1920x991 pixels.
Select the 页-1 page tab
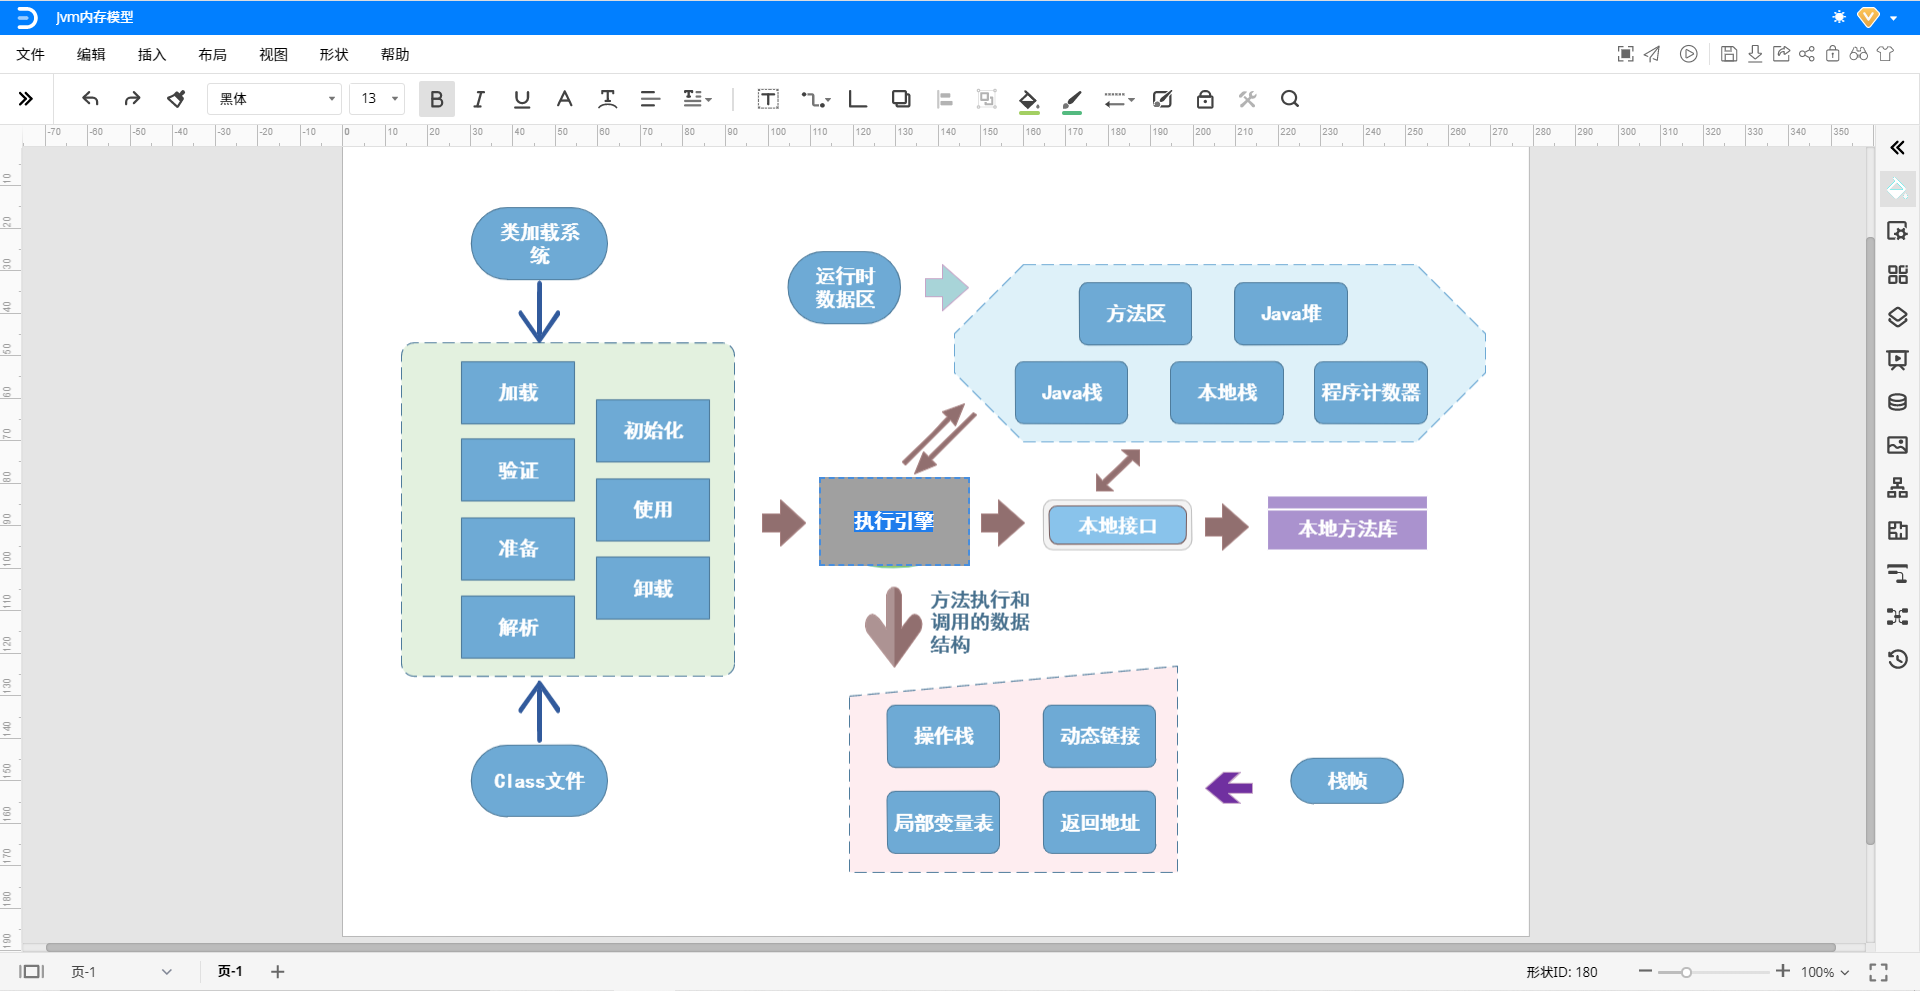[230, 972]
